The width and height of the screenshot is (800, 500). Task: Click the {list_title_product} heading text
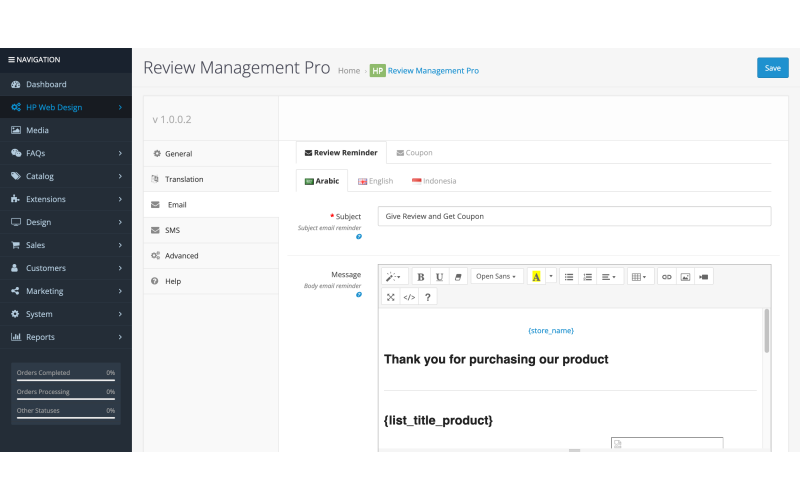pyautogui.click(x=438, y=420)
